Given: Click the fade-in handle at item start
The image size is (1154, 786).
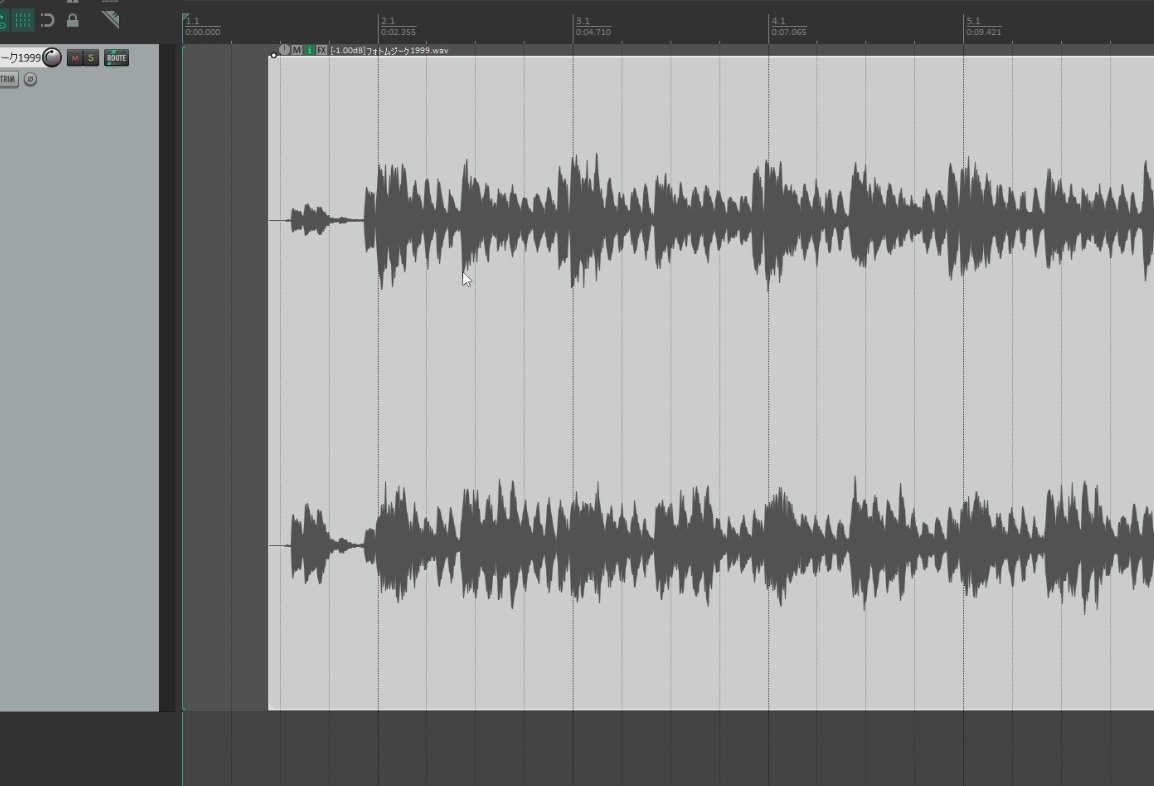Looking at the screenshot, I should 274,54.
